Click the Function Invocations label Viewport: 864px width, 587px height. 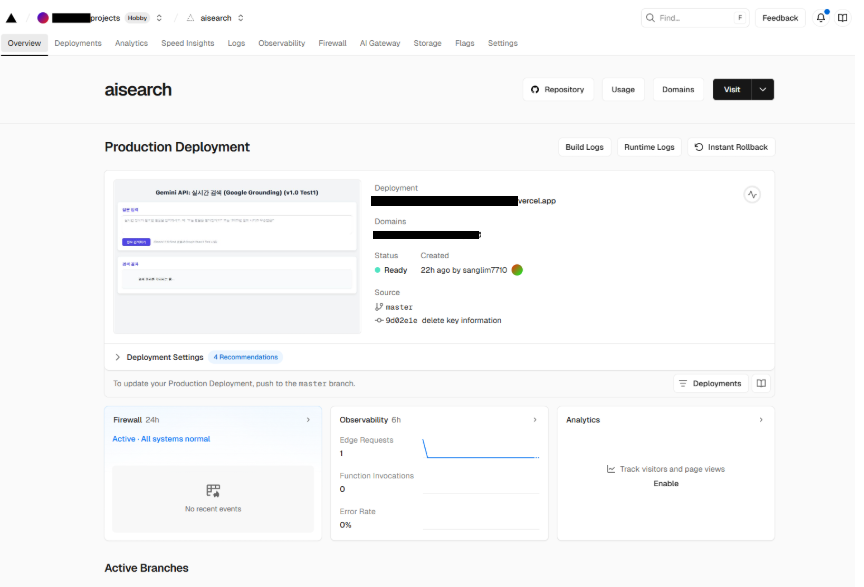376,476
